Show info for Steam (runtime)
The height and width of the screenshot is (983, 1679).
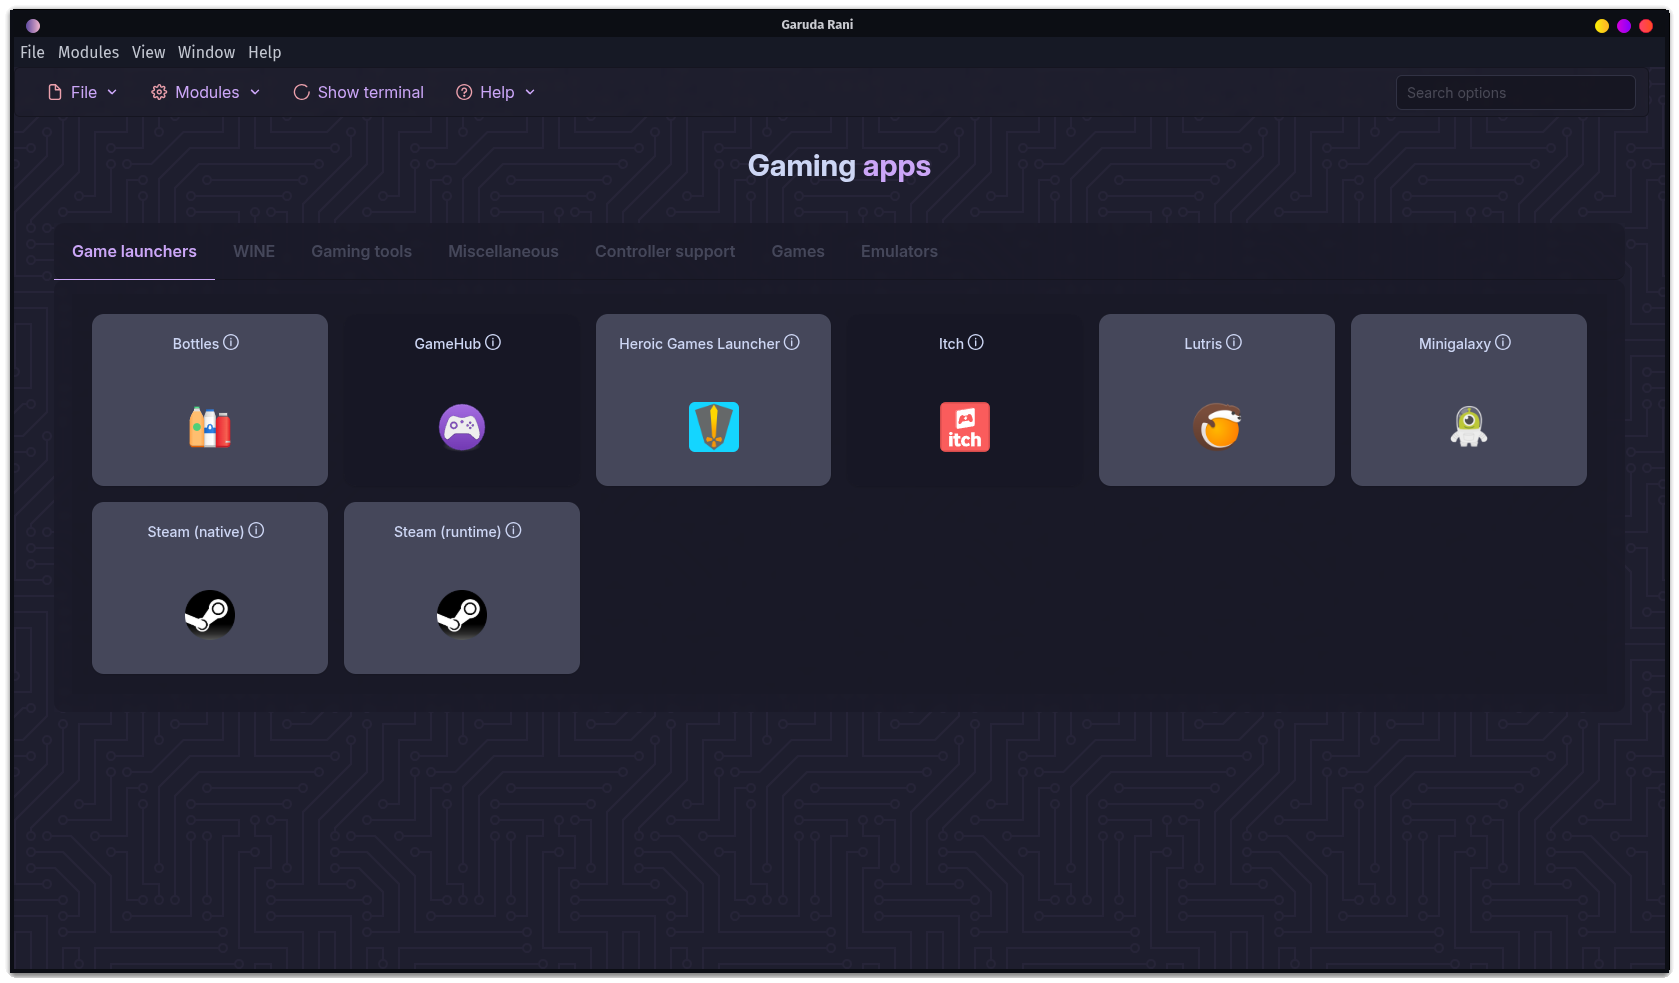(513, 530)
